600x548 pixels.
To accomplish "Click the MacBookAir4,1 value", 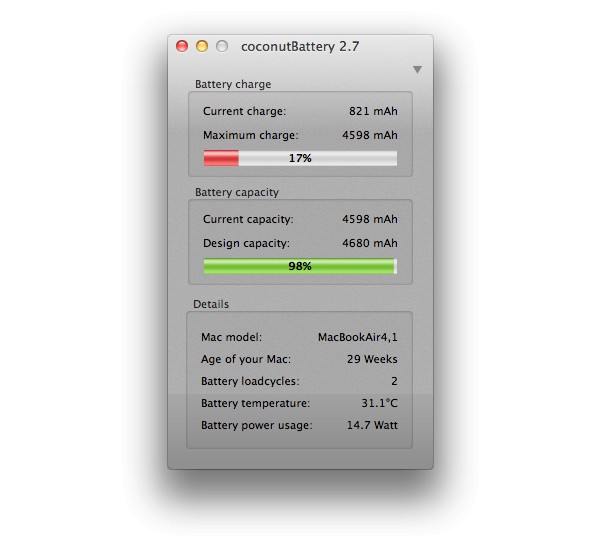I will 358,337.
